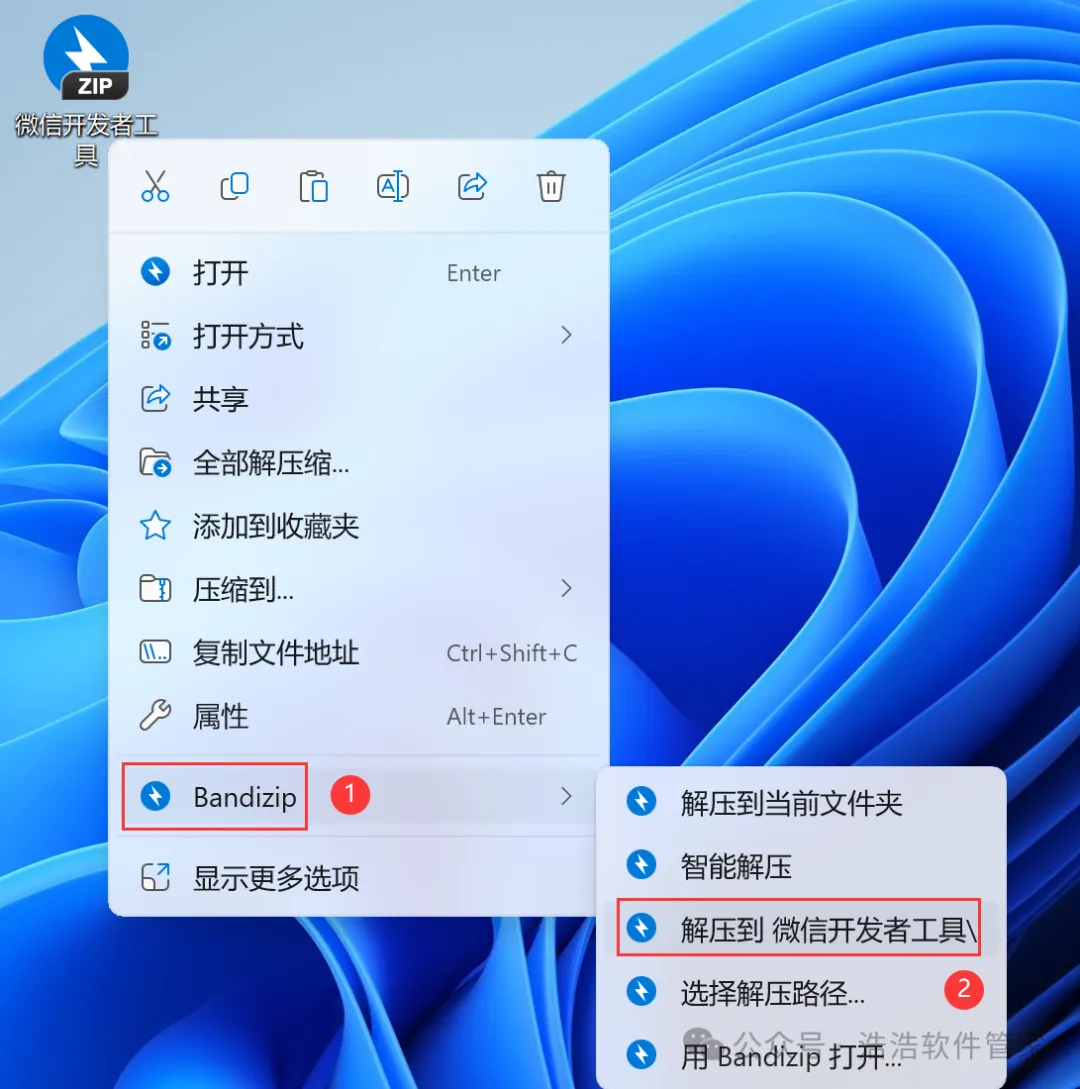Click the Ctrl+Shift+C shortcut text
The width and height of the screenshot is (1080, 1089).
pyautogui.click(x=512, y=654)
